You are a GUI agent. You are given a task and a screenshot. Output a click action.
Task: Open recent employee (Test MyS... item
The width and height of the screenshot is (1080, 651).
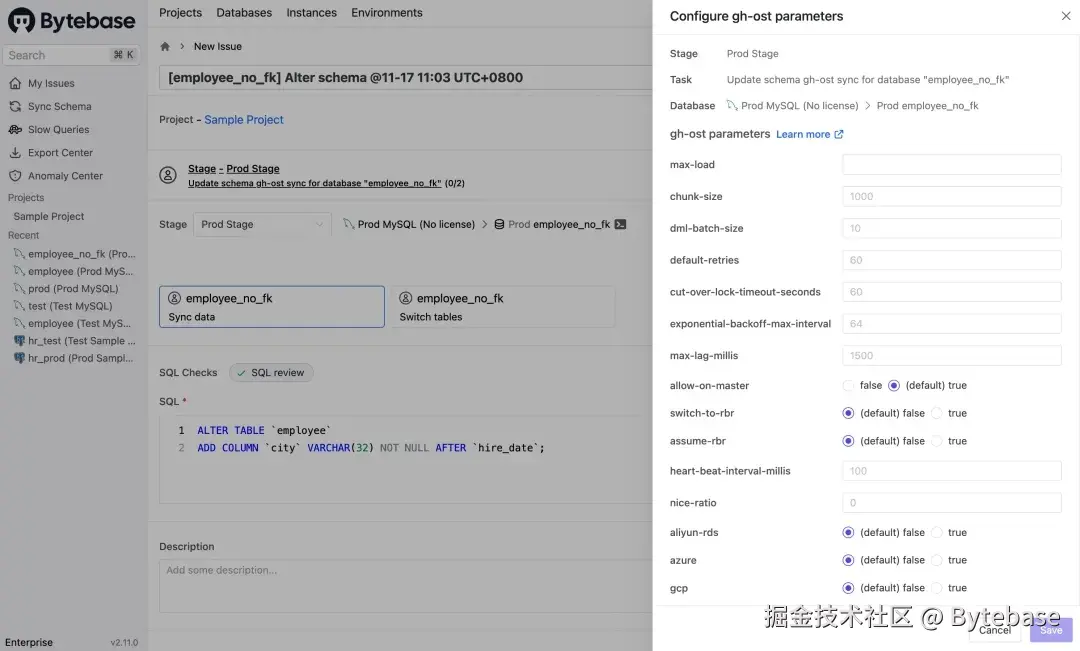(73, 323)
